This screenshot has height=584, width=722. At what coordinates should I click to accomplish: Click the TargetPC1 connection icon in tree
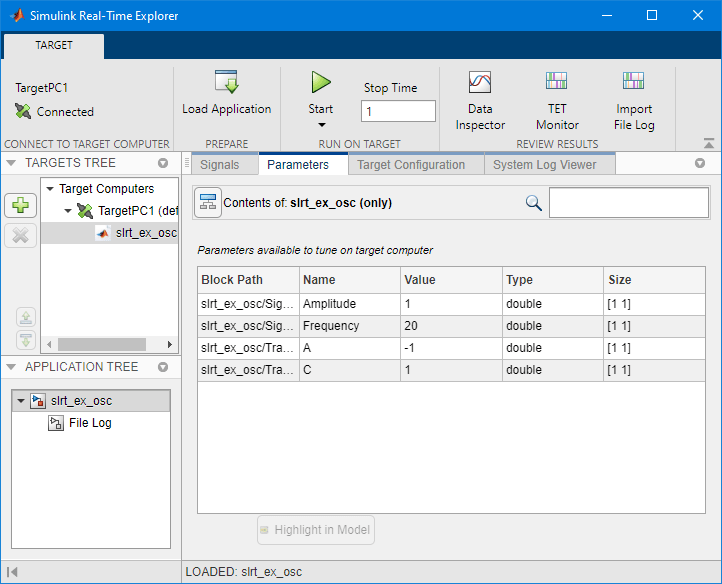pos(84,211)
